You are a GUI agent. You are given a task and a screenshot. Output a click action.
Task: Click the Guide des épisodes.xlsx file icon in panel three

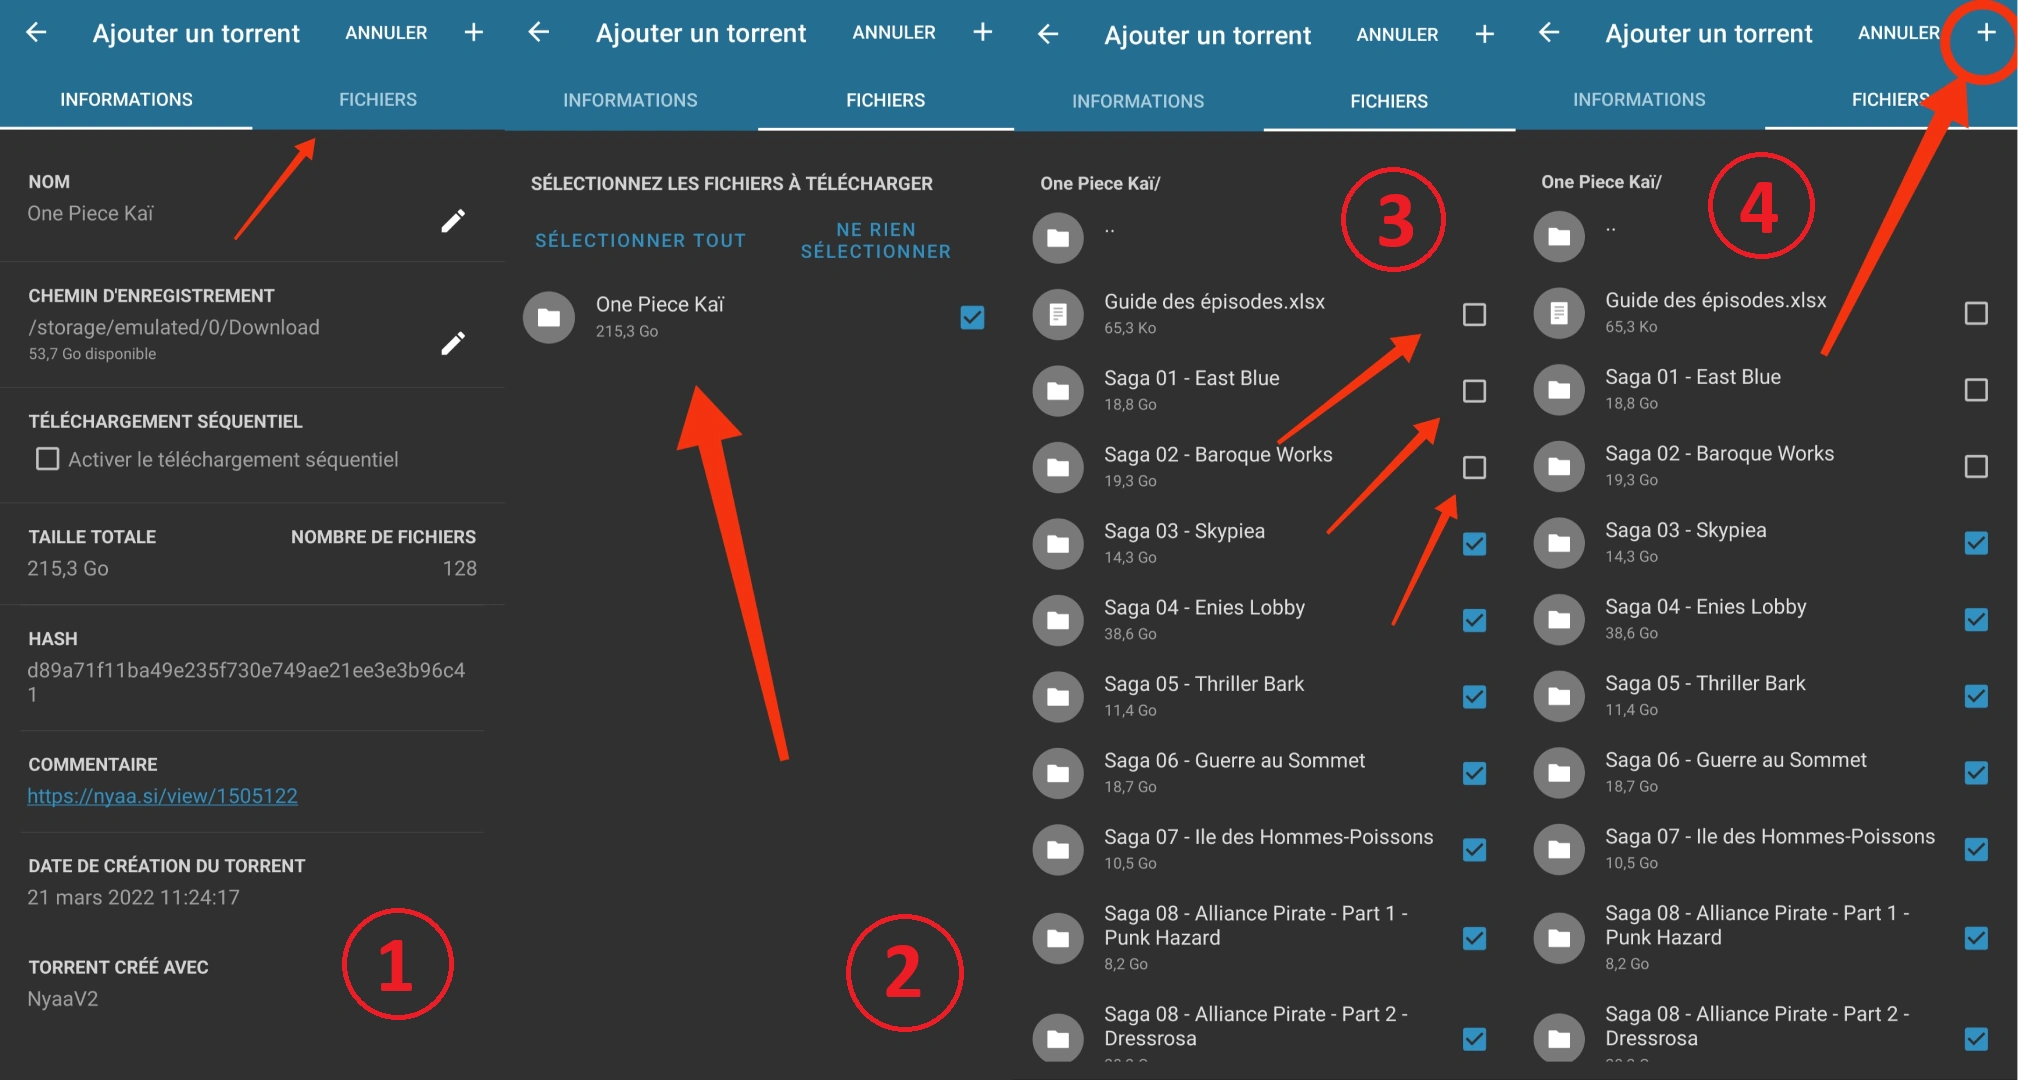pos(1058,315)
